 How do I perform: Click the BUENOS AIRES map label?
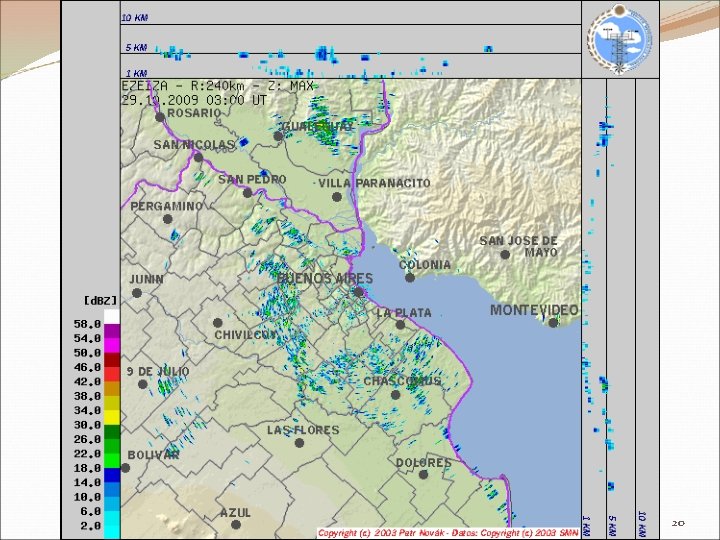325,278
